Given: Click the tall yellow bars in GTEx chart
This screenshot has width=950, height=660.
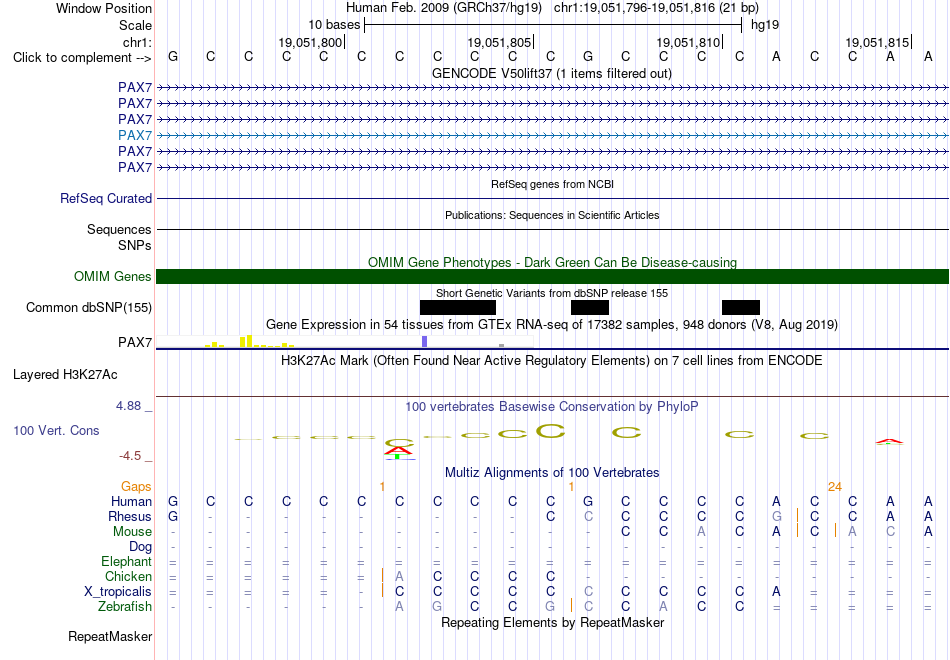Looking at the screenshot, I should tap(246, 341).
